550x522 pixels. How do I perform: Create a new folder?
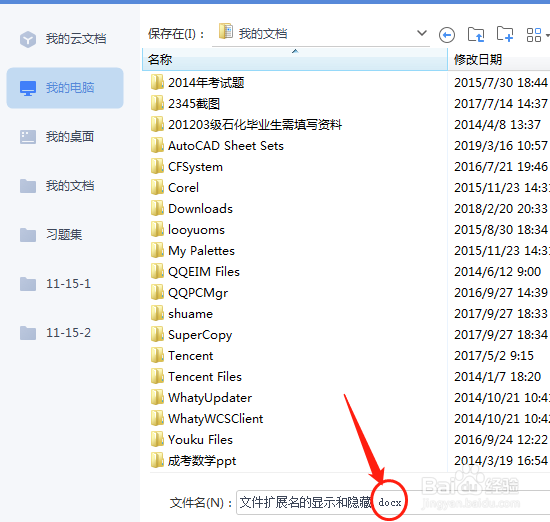point(505,34)
